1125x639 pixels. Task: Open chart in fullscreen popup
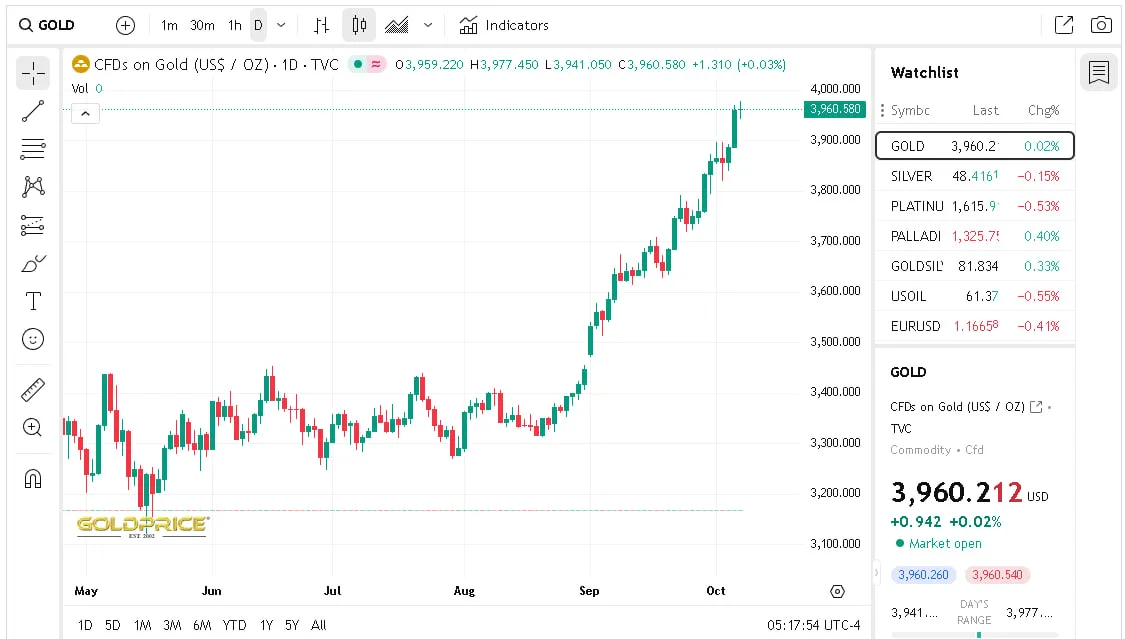[1064, 25]
